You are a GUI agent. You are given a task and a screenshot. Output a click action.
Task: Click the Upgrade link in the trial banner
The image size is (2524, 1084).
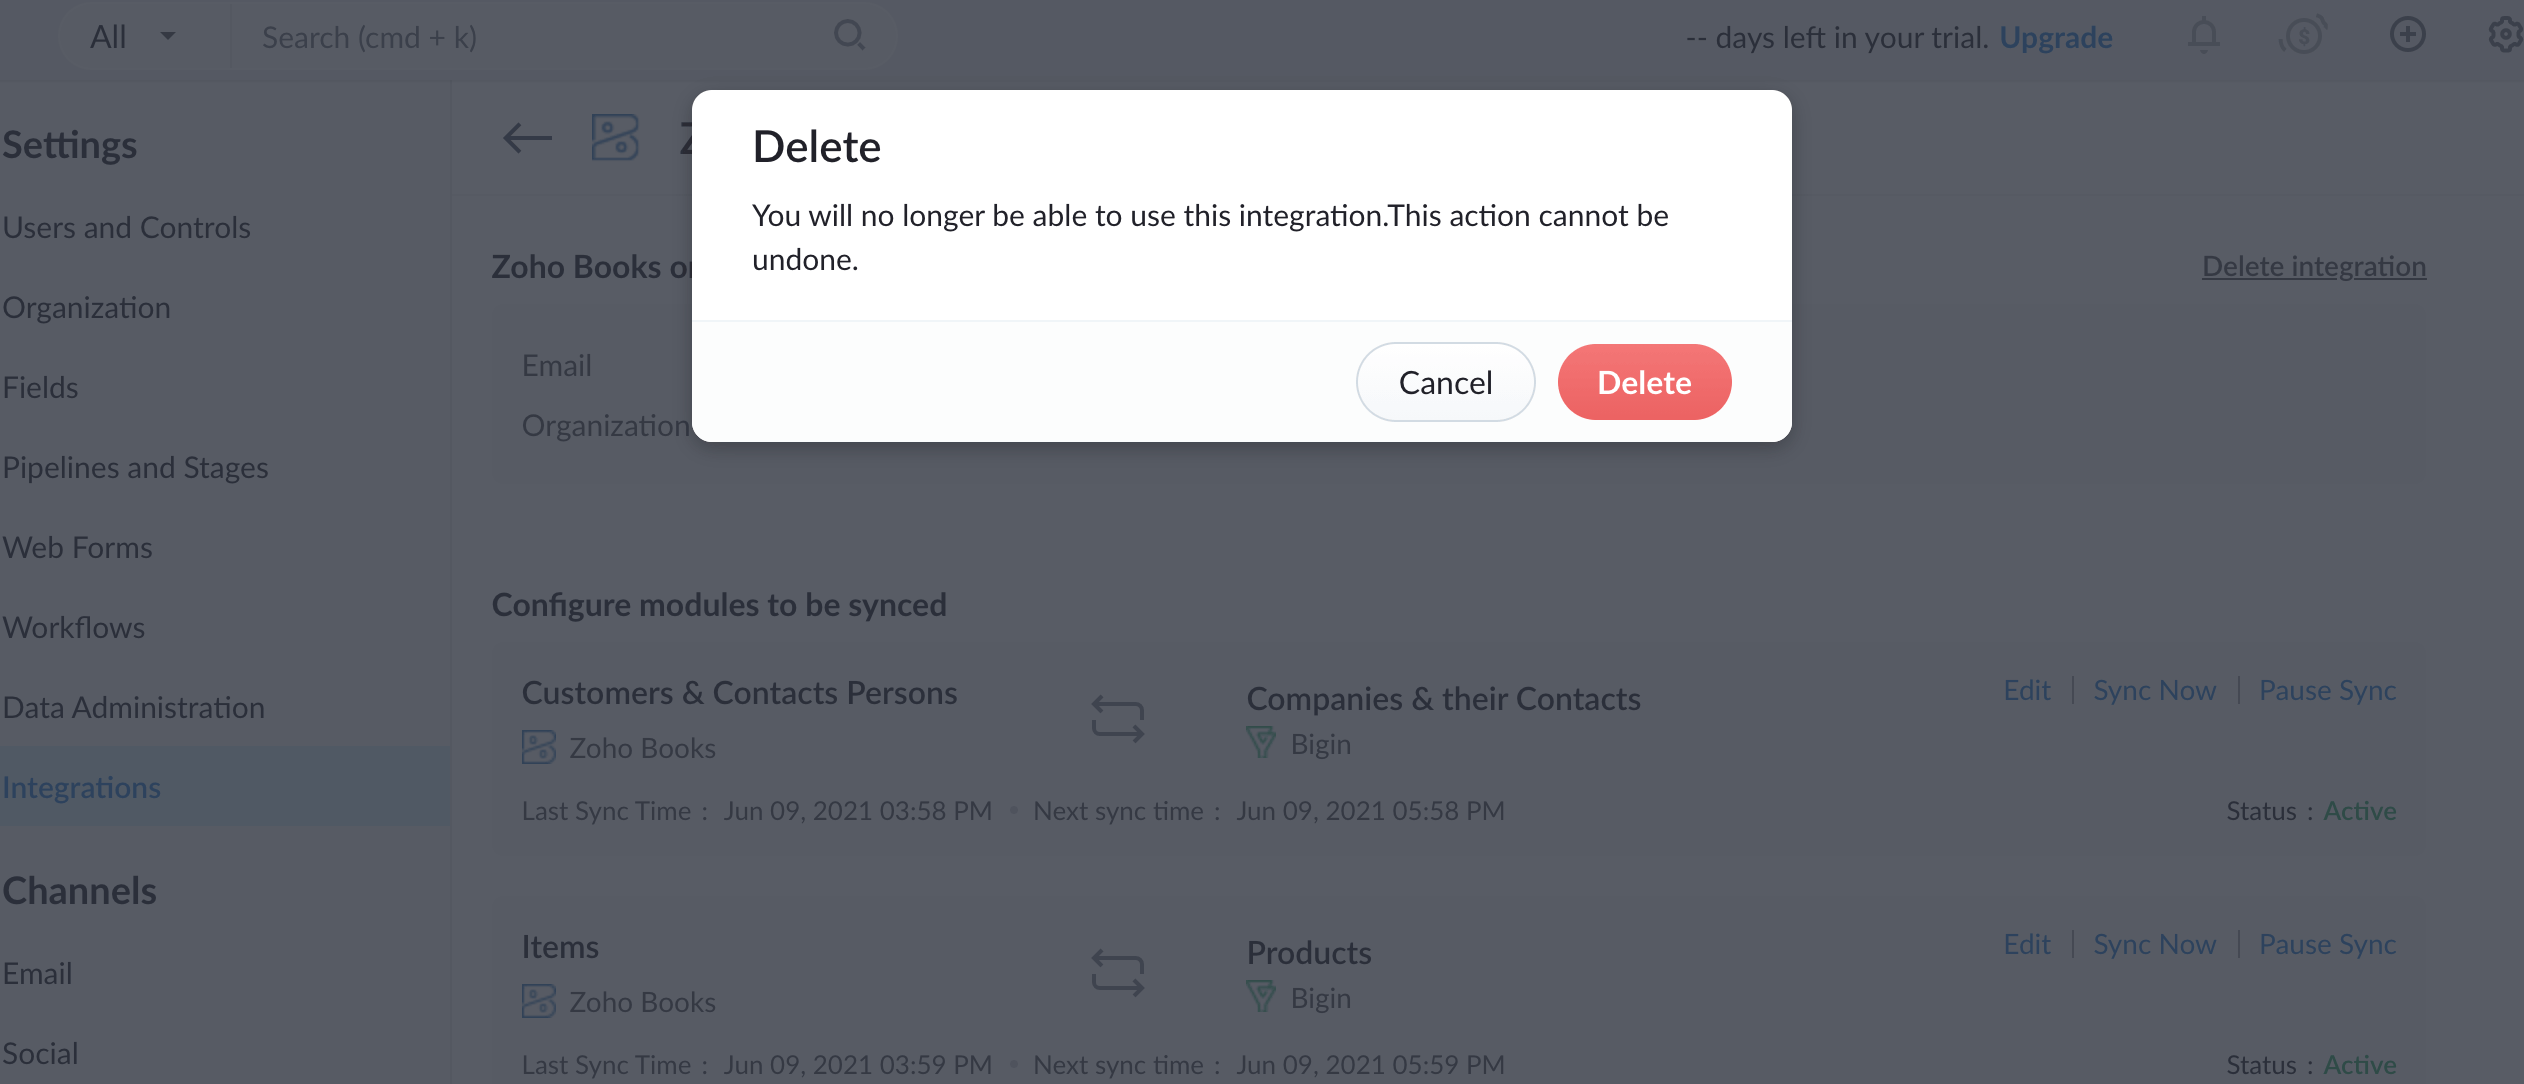tap(2057, 35)
